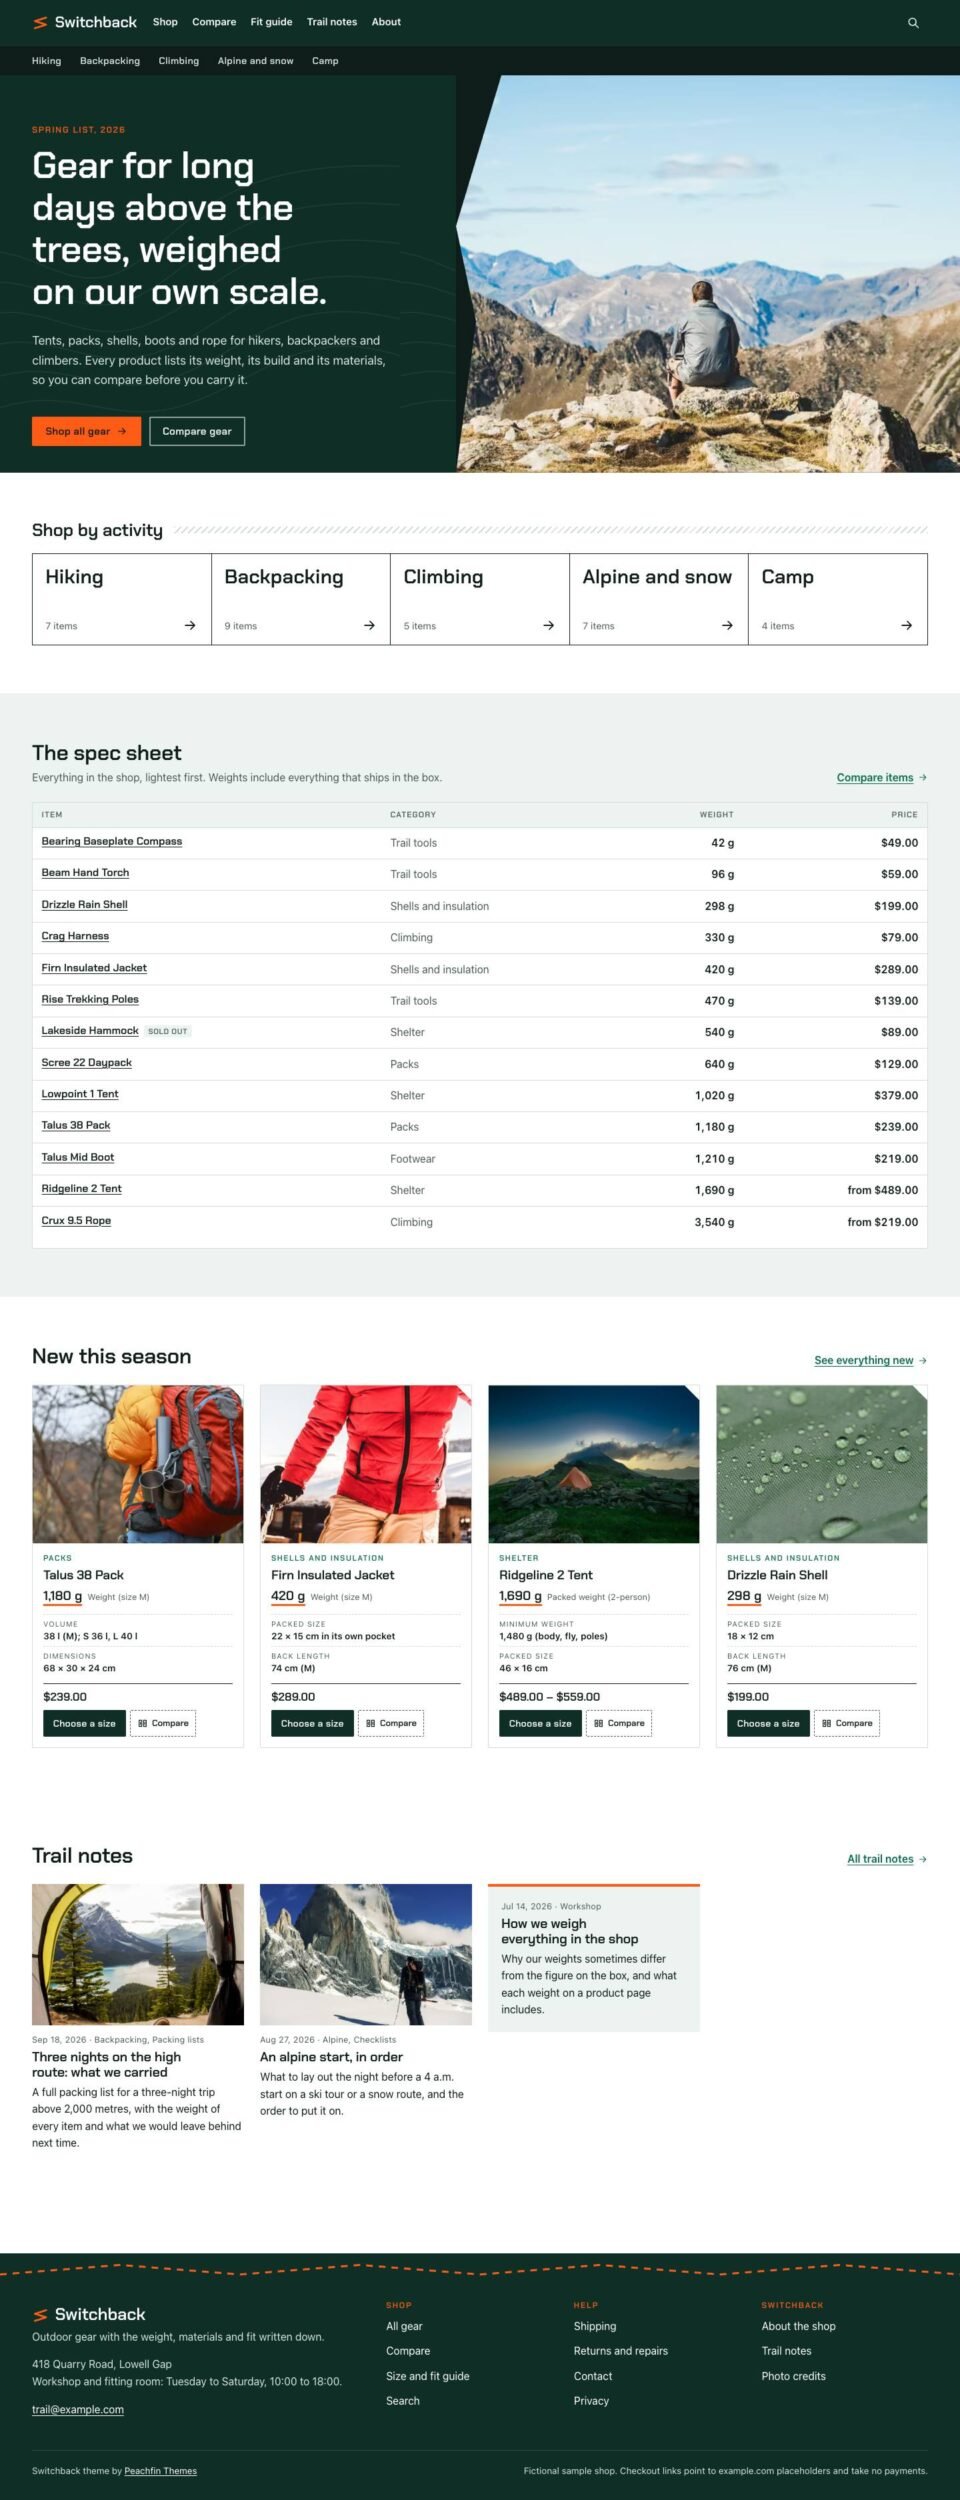Click the Compare gear button in the hero

(197, 431)
